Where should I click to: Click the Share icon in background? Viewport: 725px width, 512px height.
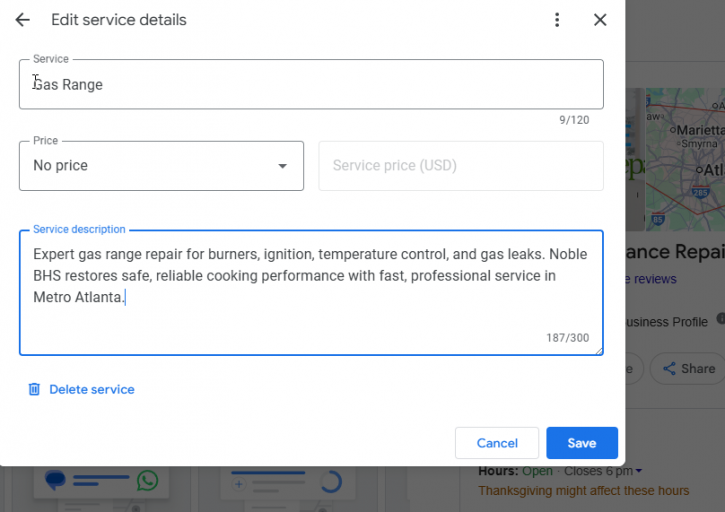coord(669,368)
